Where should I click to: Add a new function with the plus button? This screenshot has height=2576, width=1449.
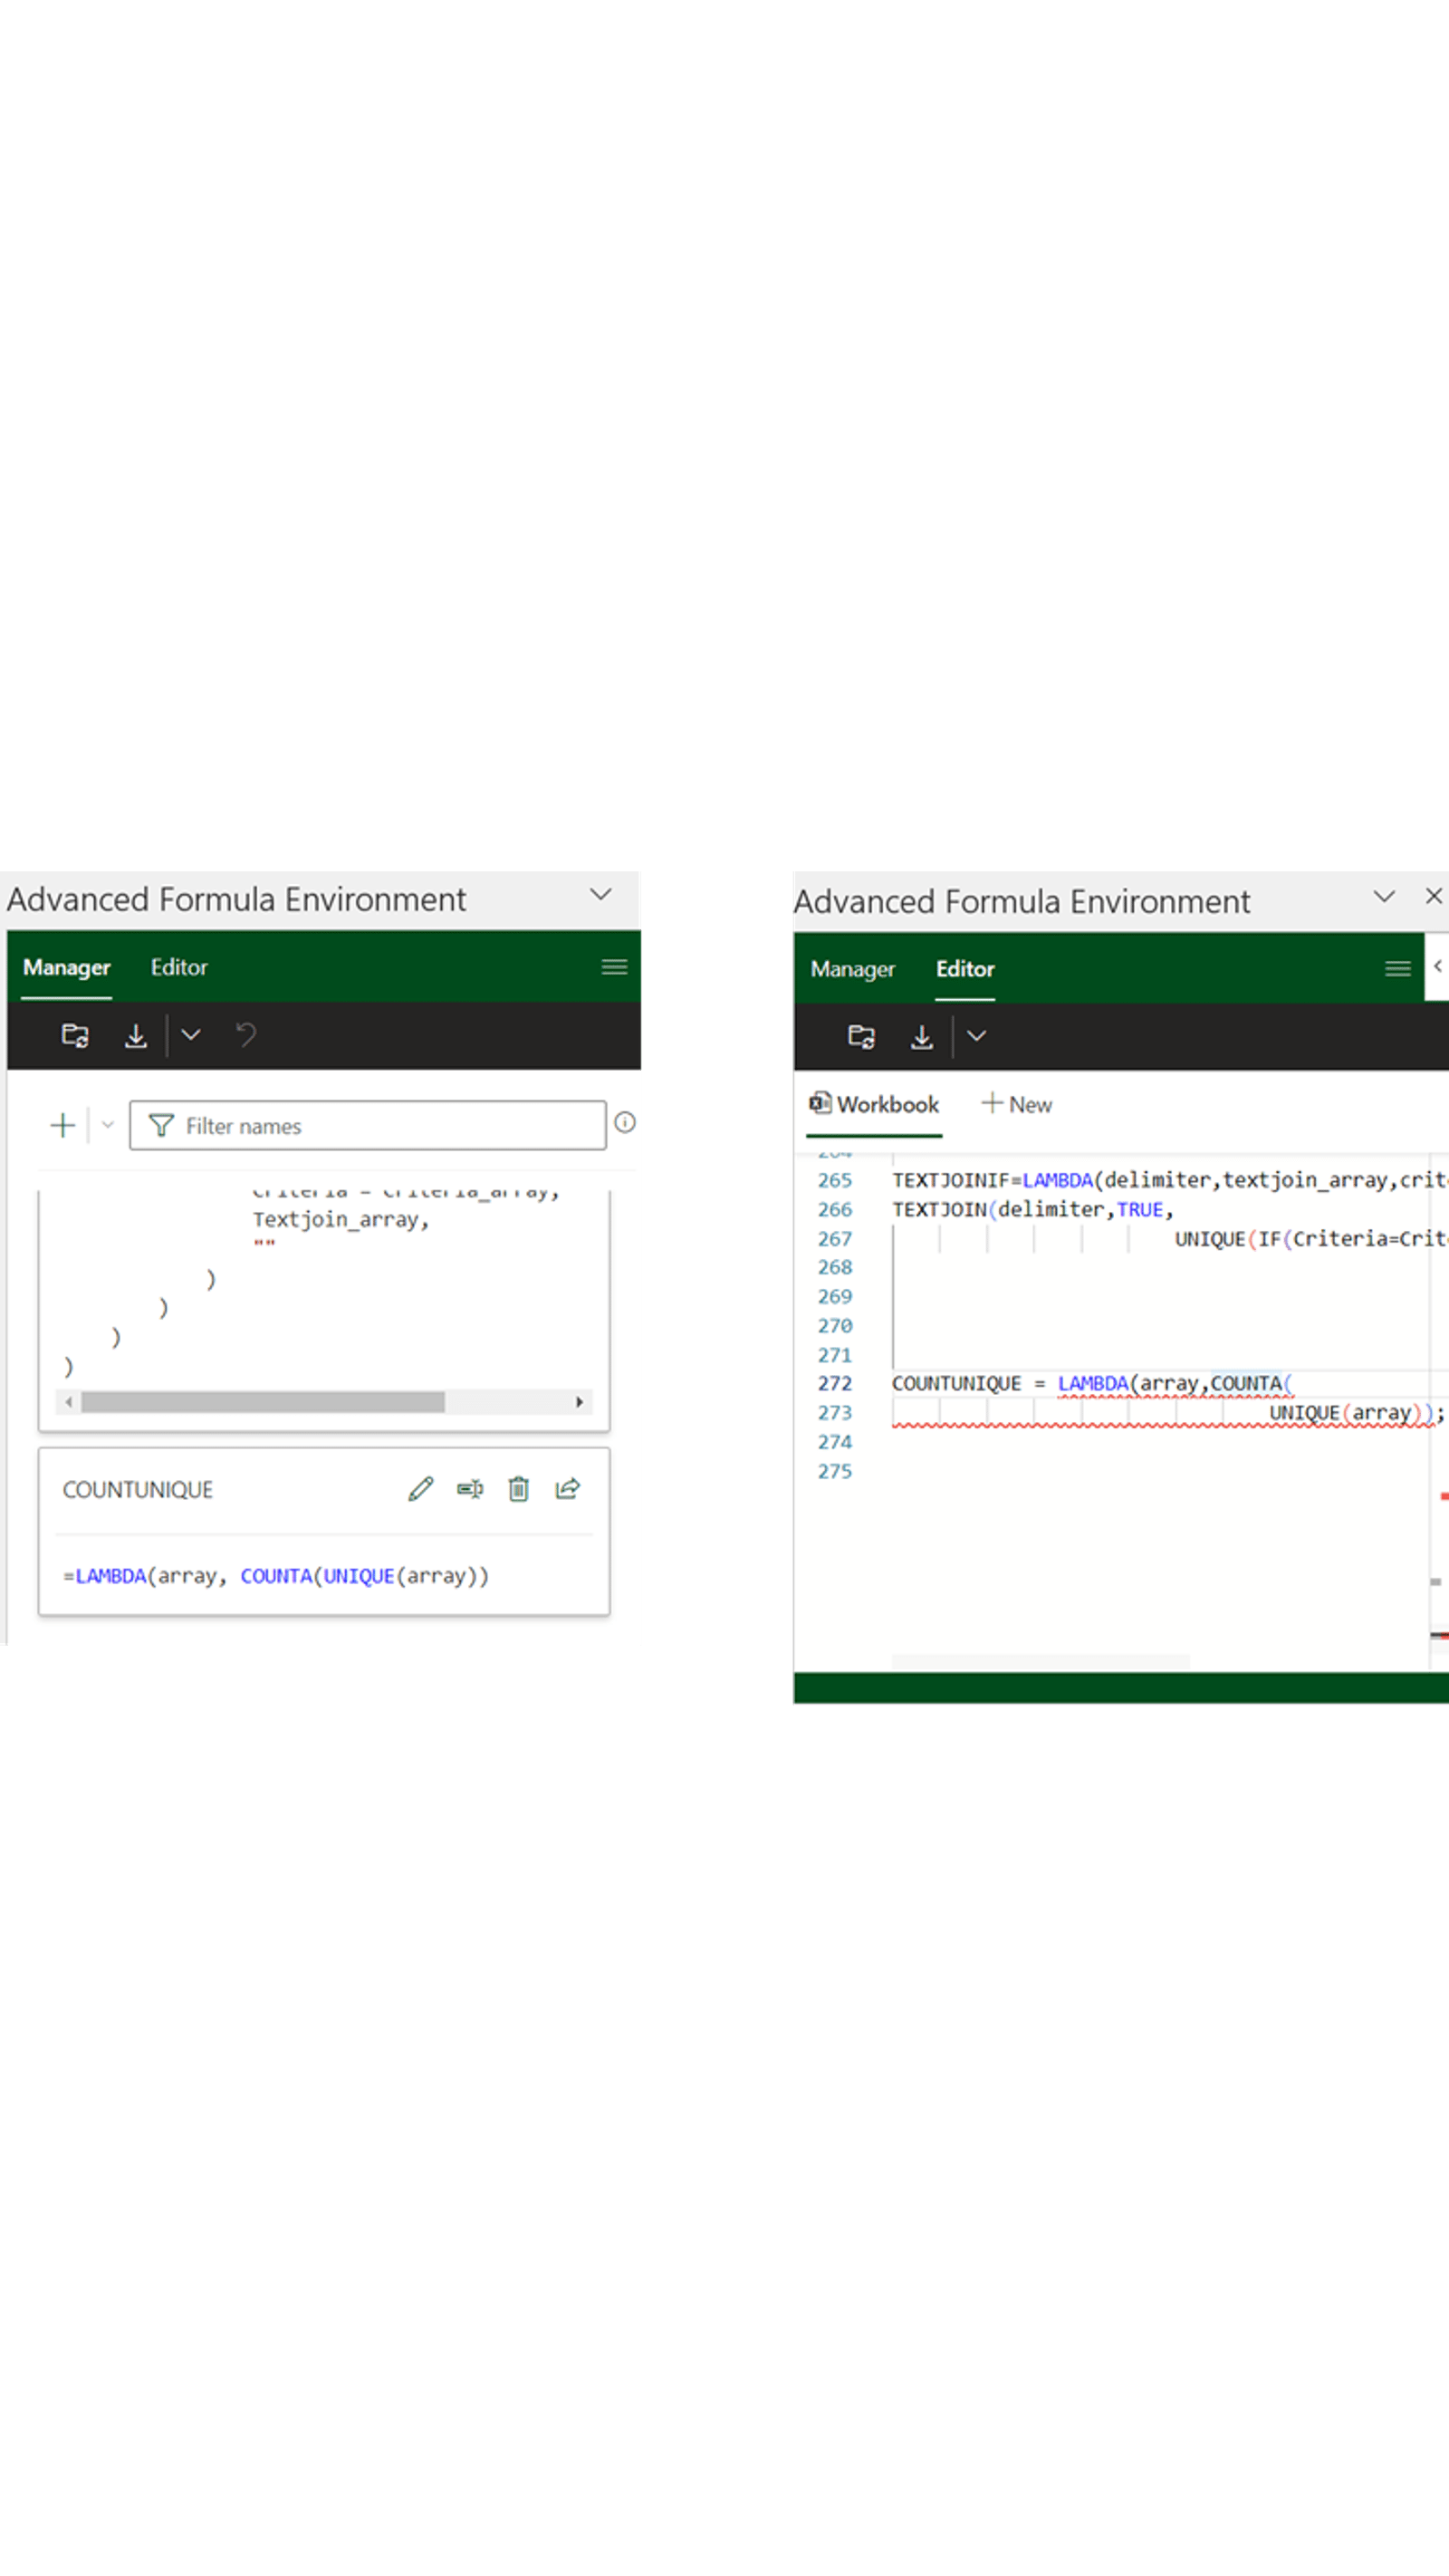pyautogui.click(x=62, y=1125)
